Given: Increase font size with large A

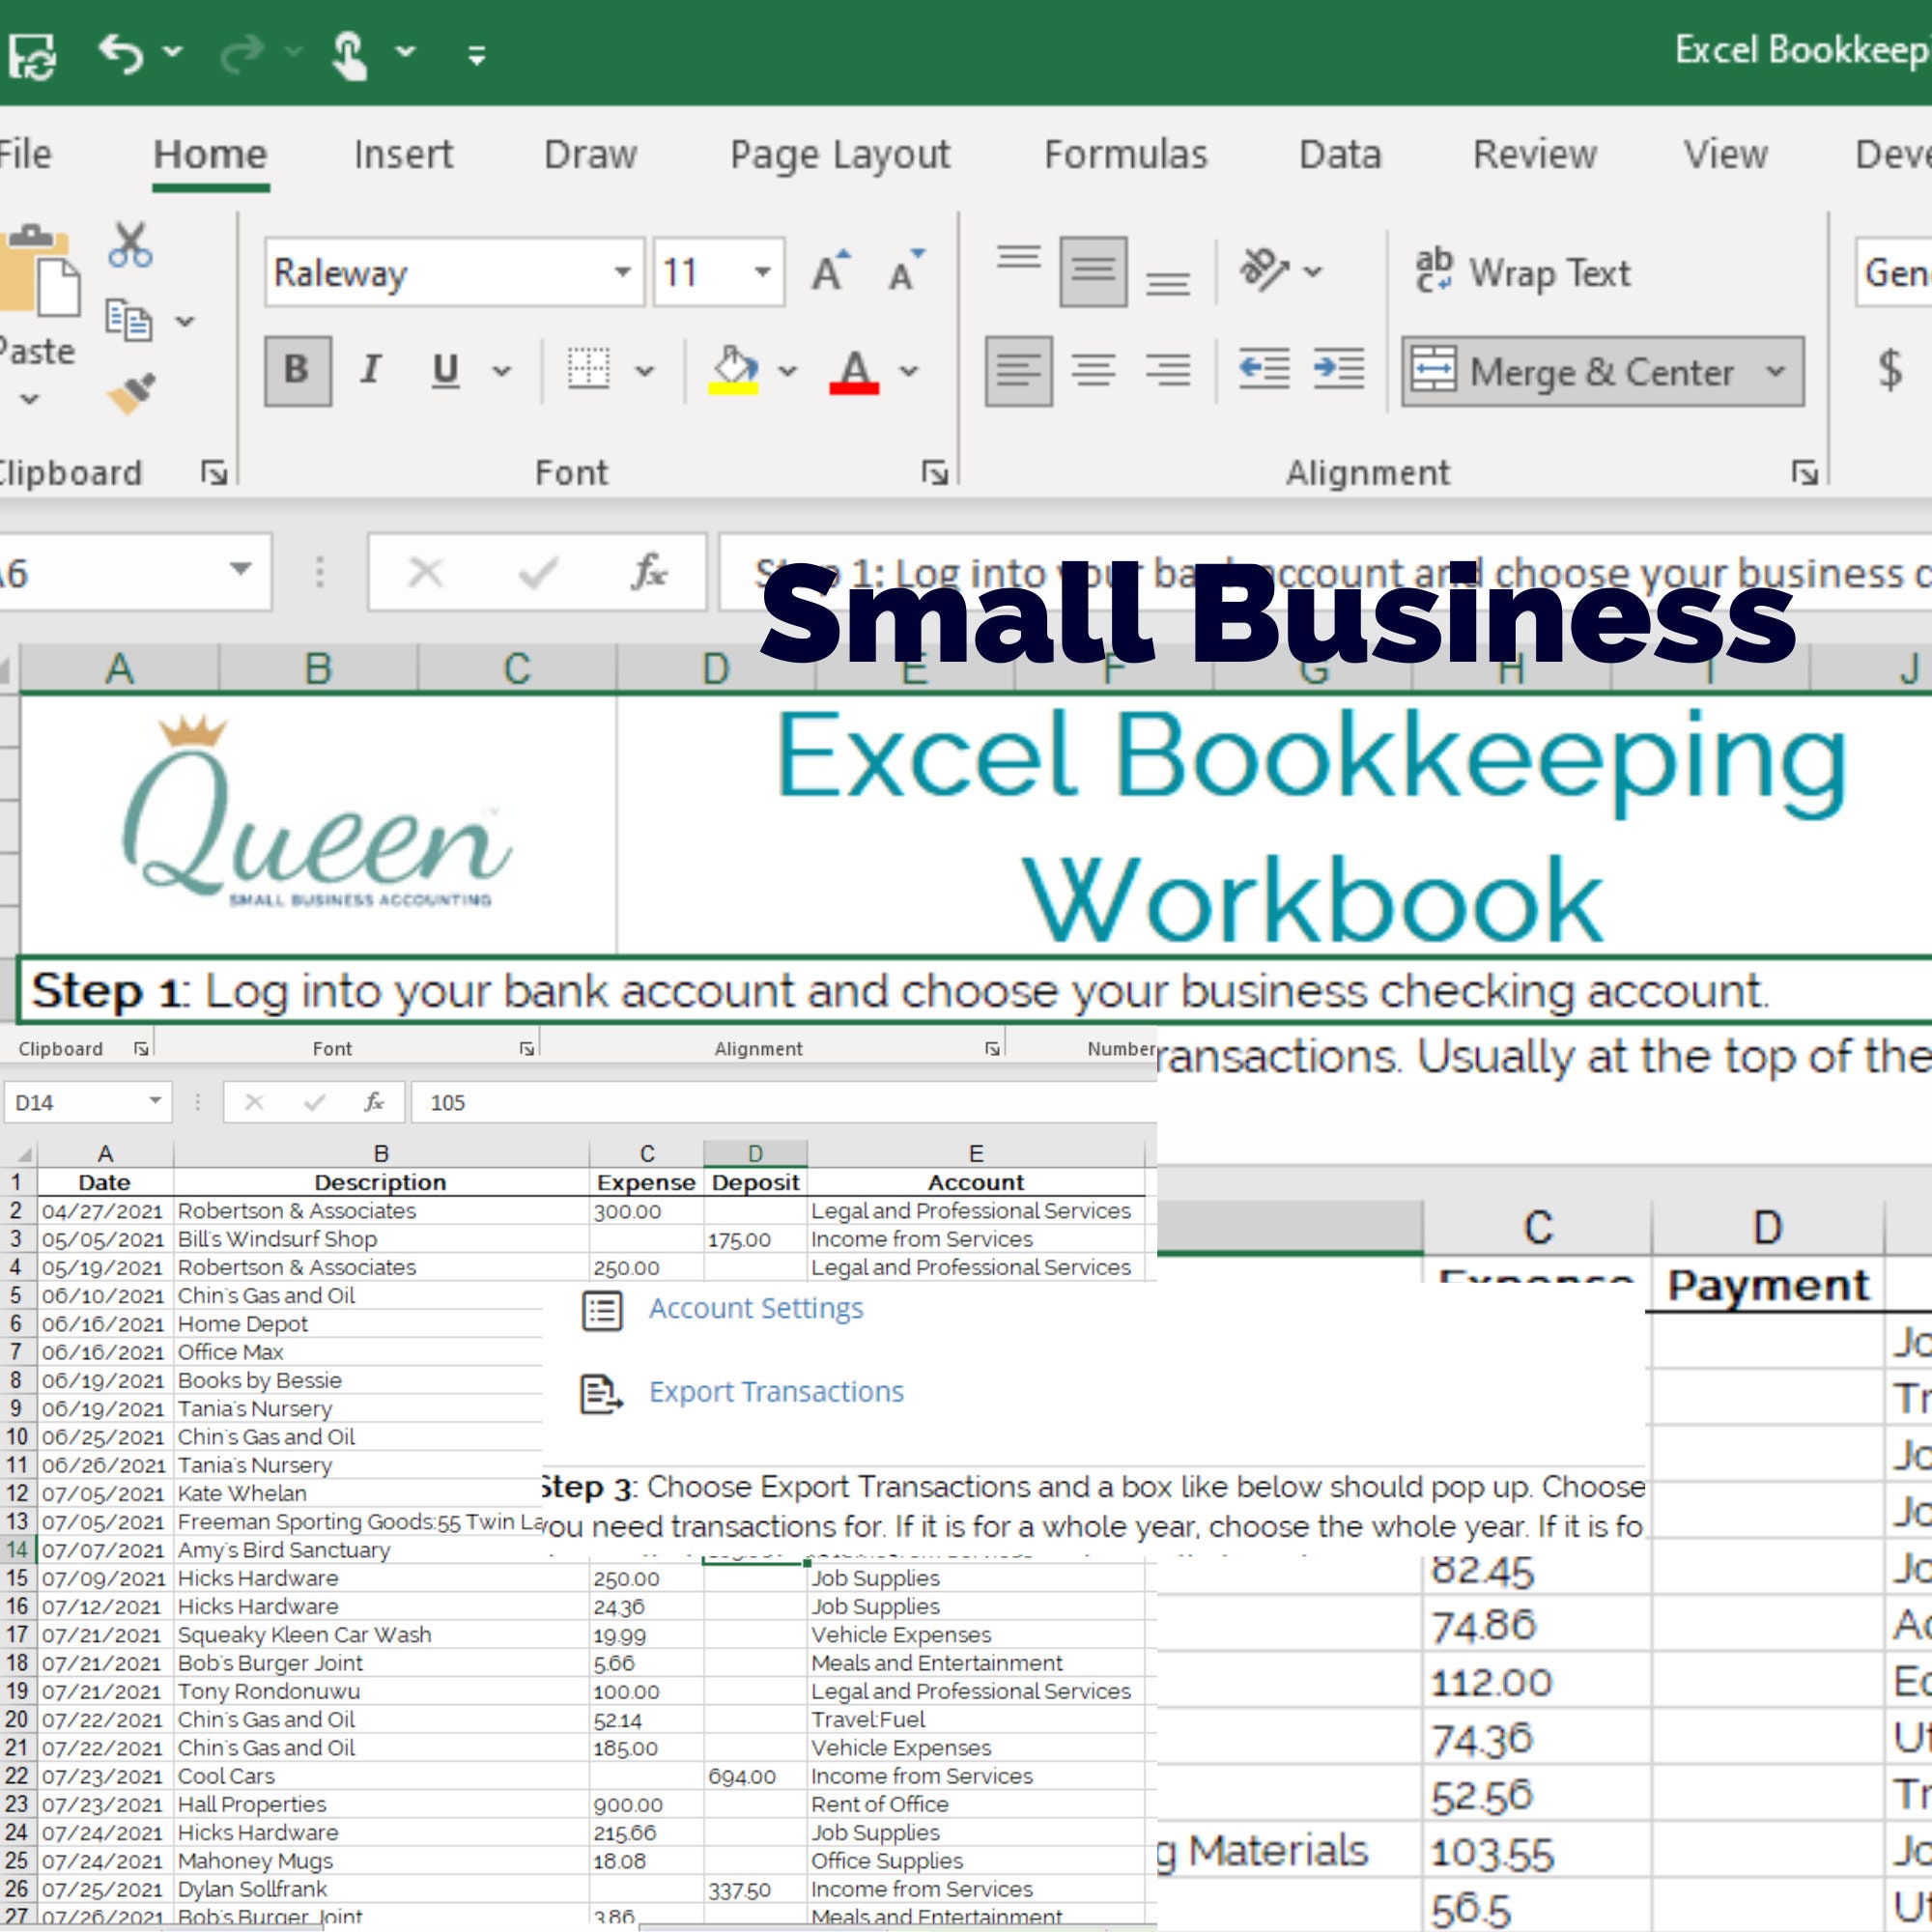Looking at the screenshot, I should pyautogui.click(x=830, y=272).
